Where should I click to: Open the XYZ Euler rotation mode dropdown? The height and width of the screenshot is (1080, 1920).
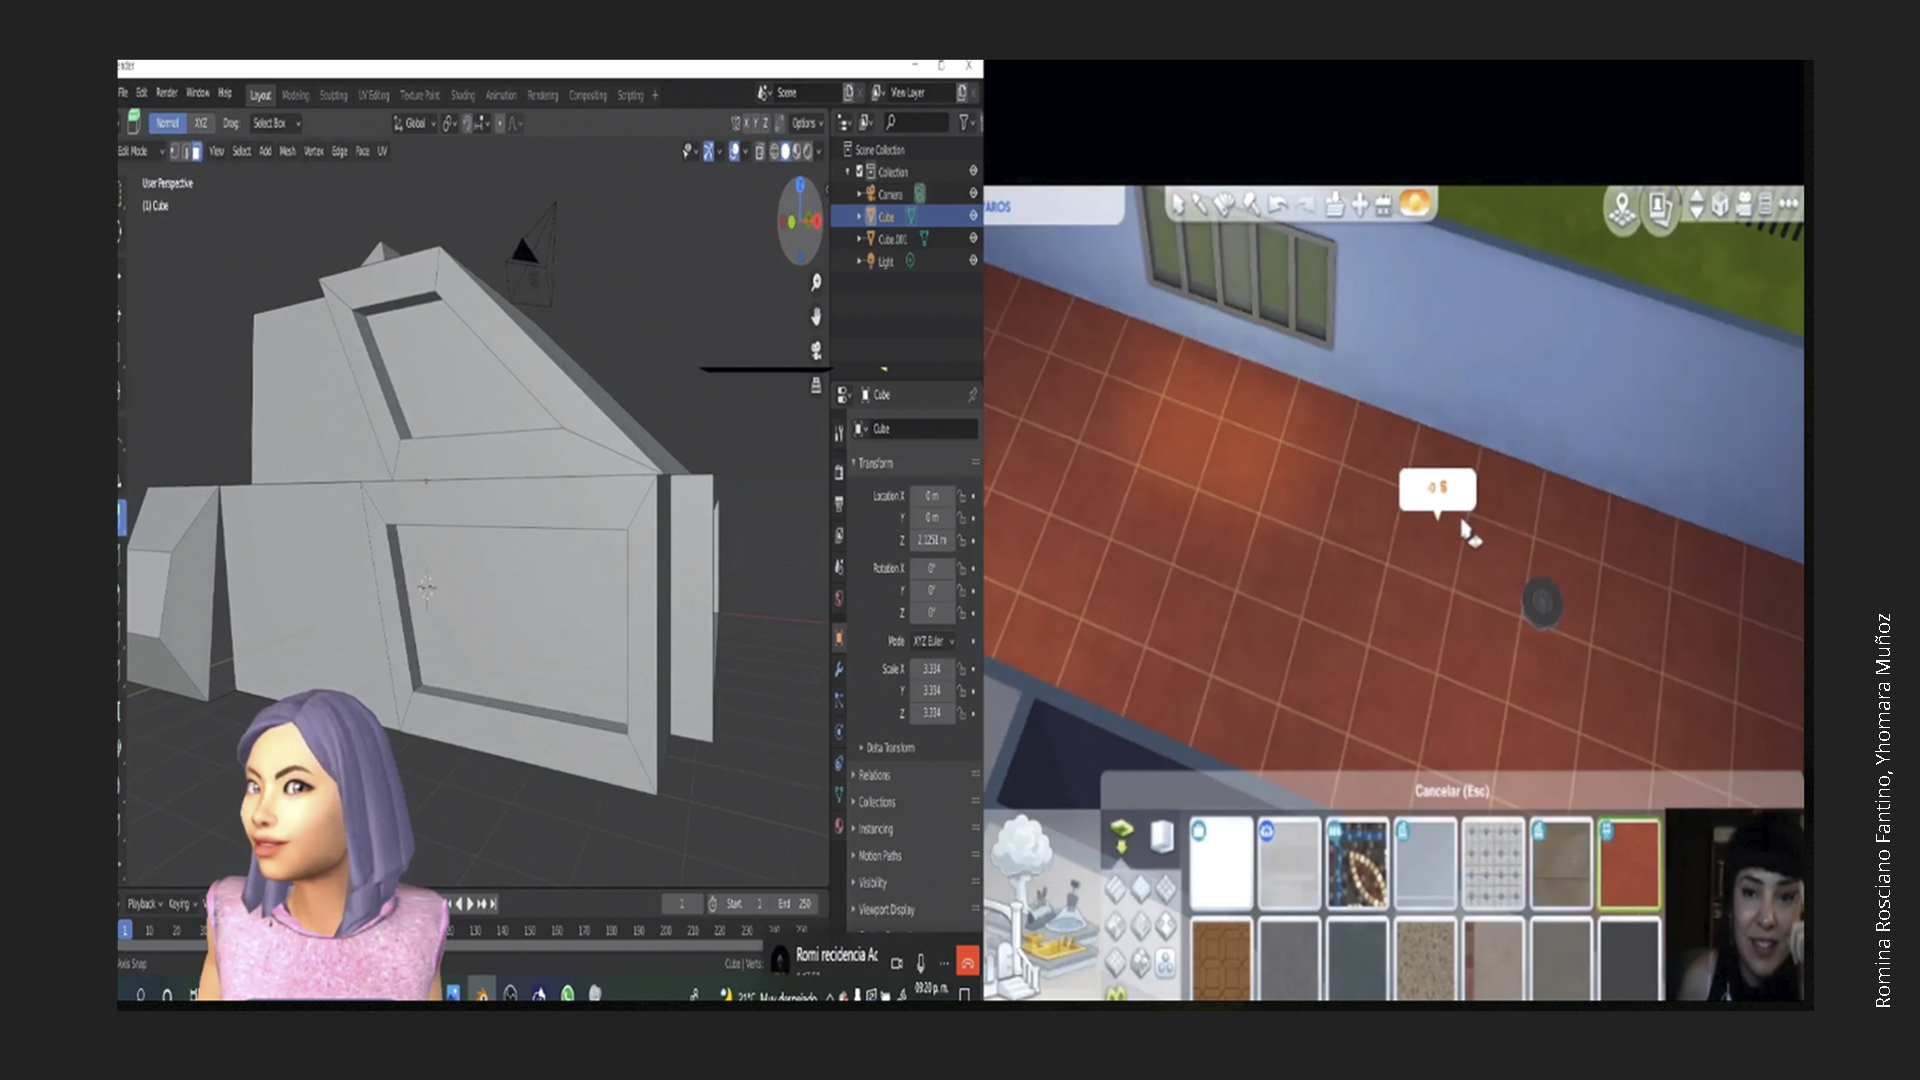934,641
